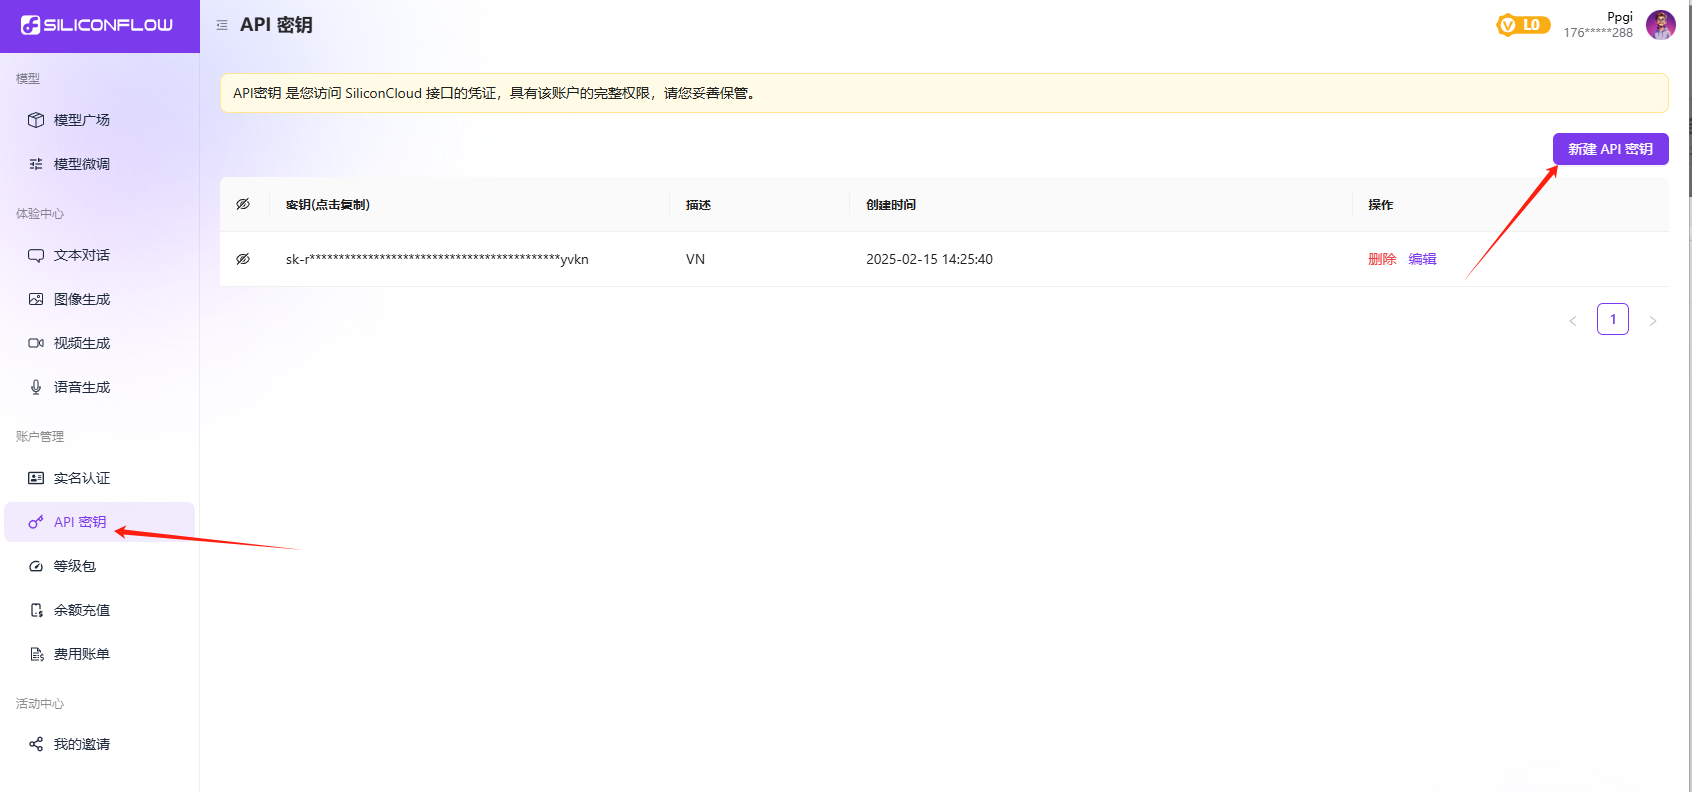Show the hidden sk-r key in row
The image size is (1692, 792).
tap(243, 259)
